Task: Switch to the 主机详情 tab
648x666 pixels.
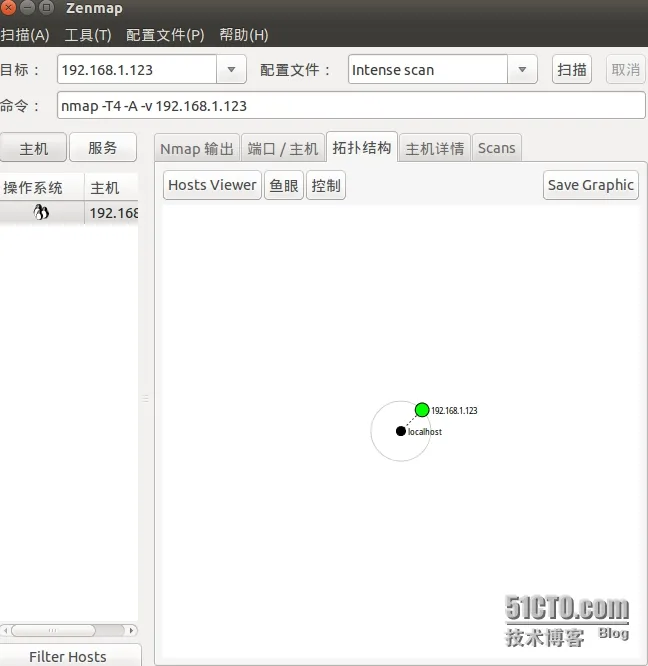Action: pos(435,149)
